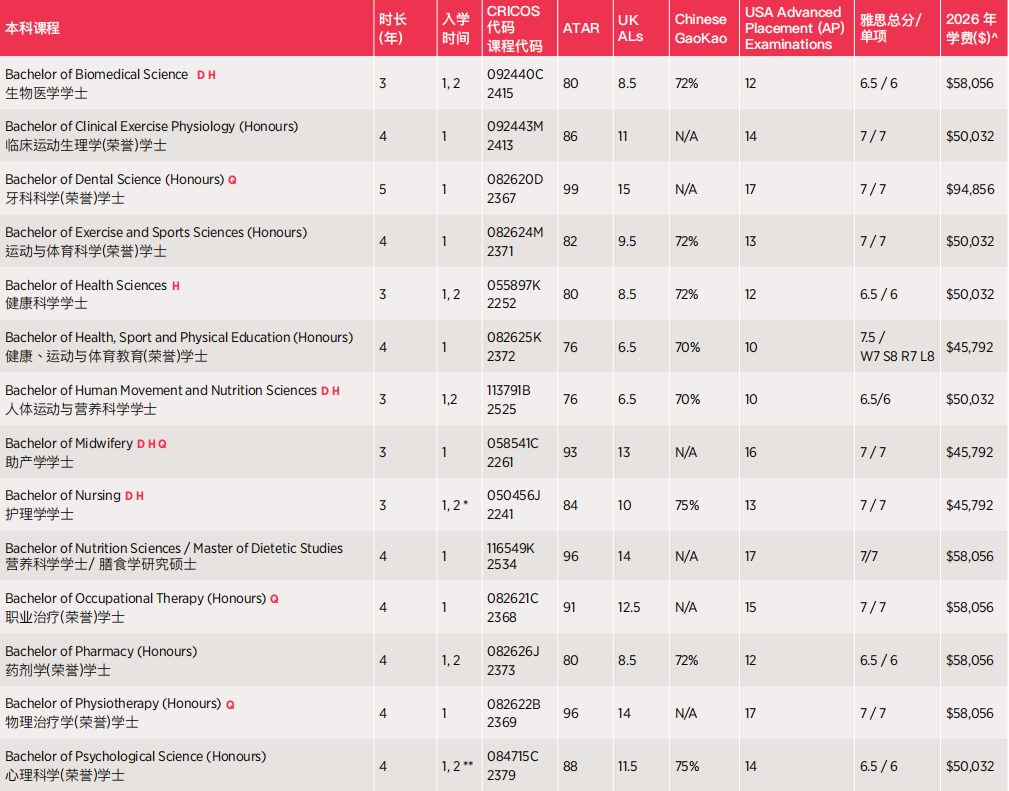Click the $45,792 fee in the Nursing row
1009x791 pixels.
click(x=970, y=505)
